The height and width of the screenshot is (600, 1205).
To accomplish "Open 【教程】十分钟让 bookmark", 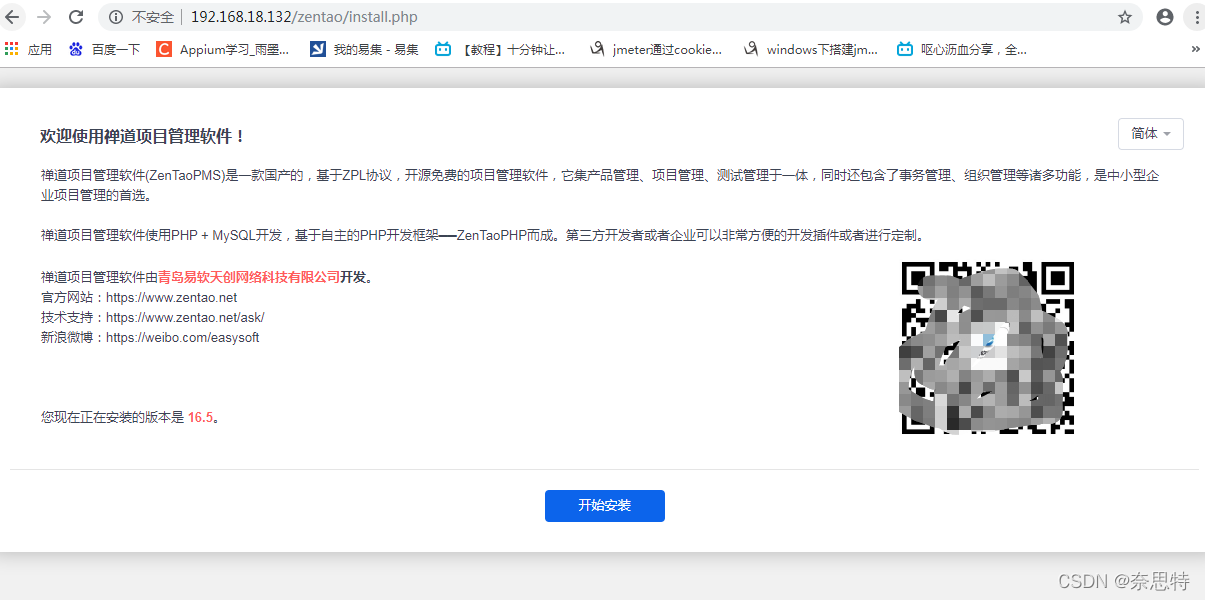I will (x=513, y=49).
